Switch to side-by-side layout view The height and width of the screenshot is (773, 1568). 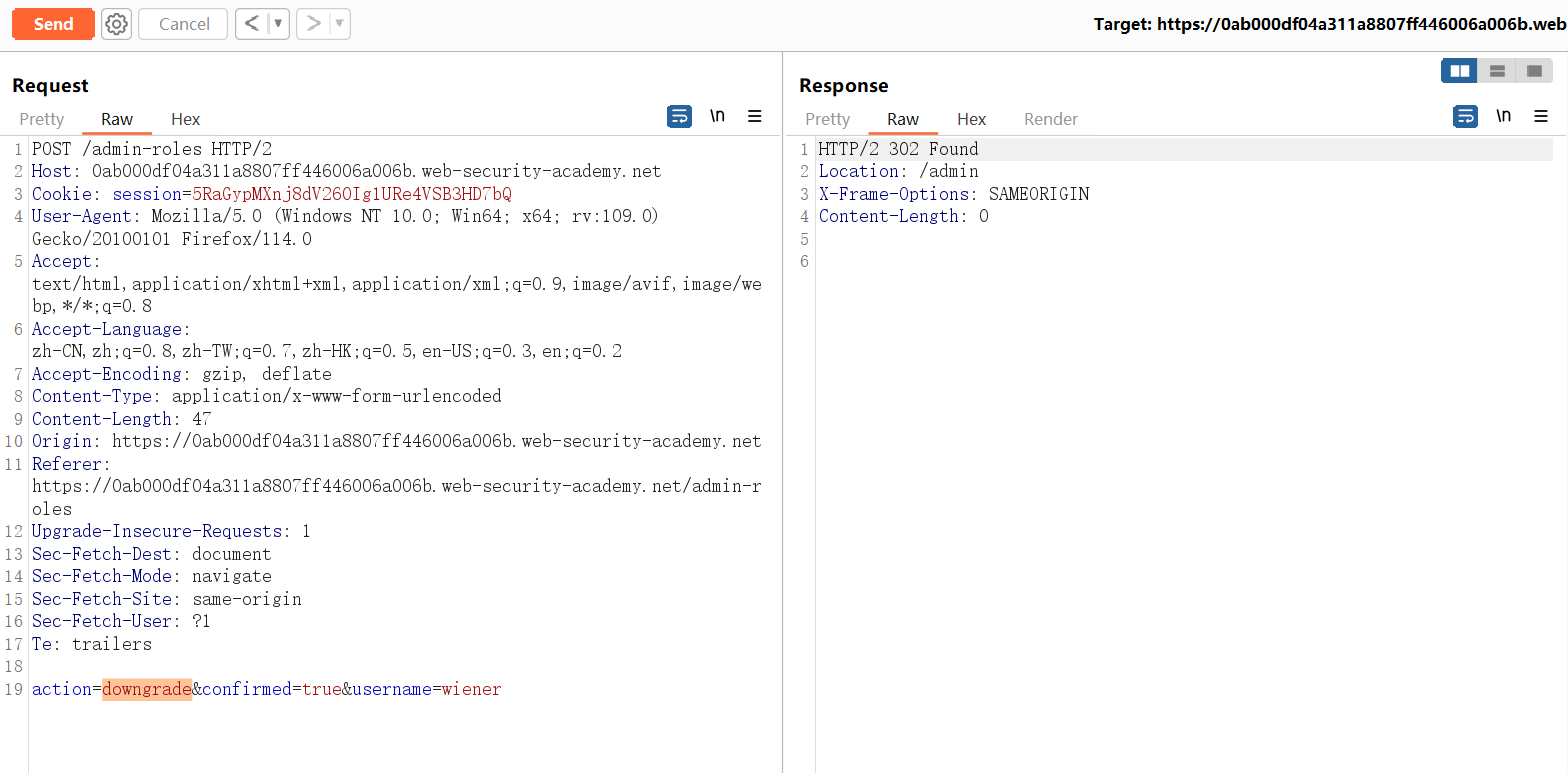click(1460, 71)
